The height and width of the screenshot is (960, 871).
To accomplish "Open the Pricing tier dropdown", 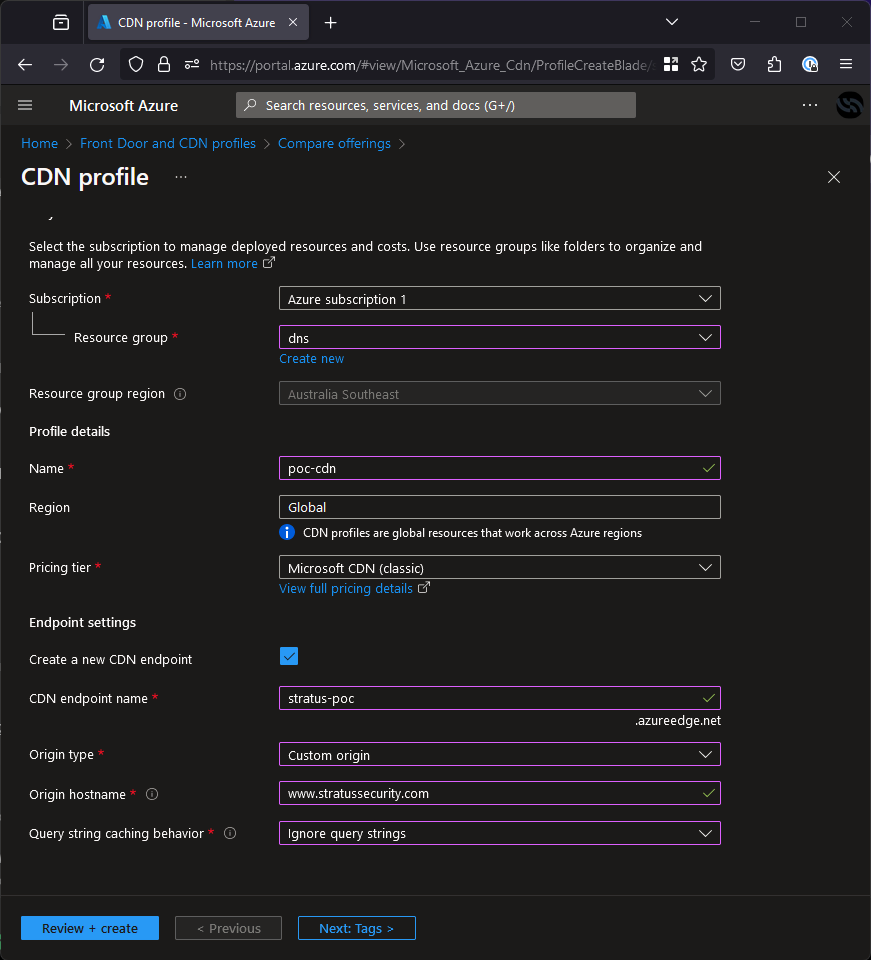I will pos(499,568).
